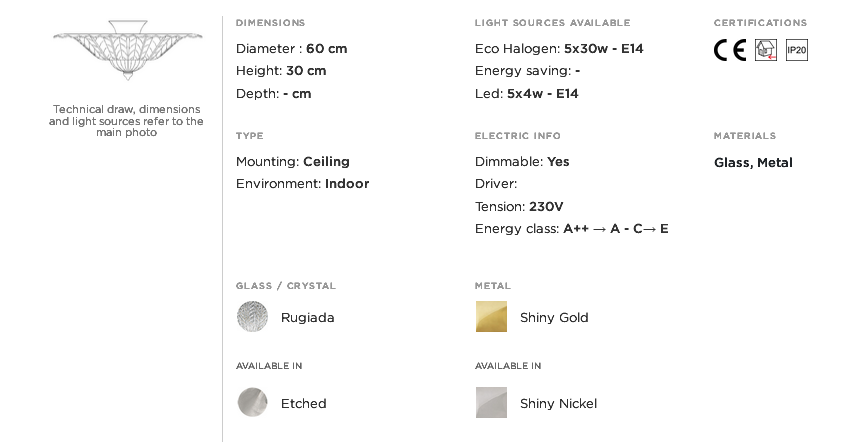Click the Certifications heading
The image size is (850, 442).
(761, 23)
